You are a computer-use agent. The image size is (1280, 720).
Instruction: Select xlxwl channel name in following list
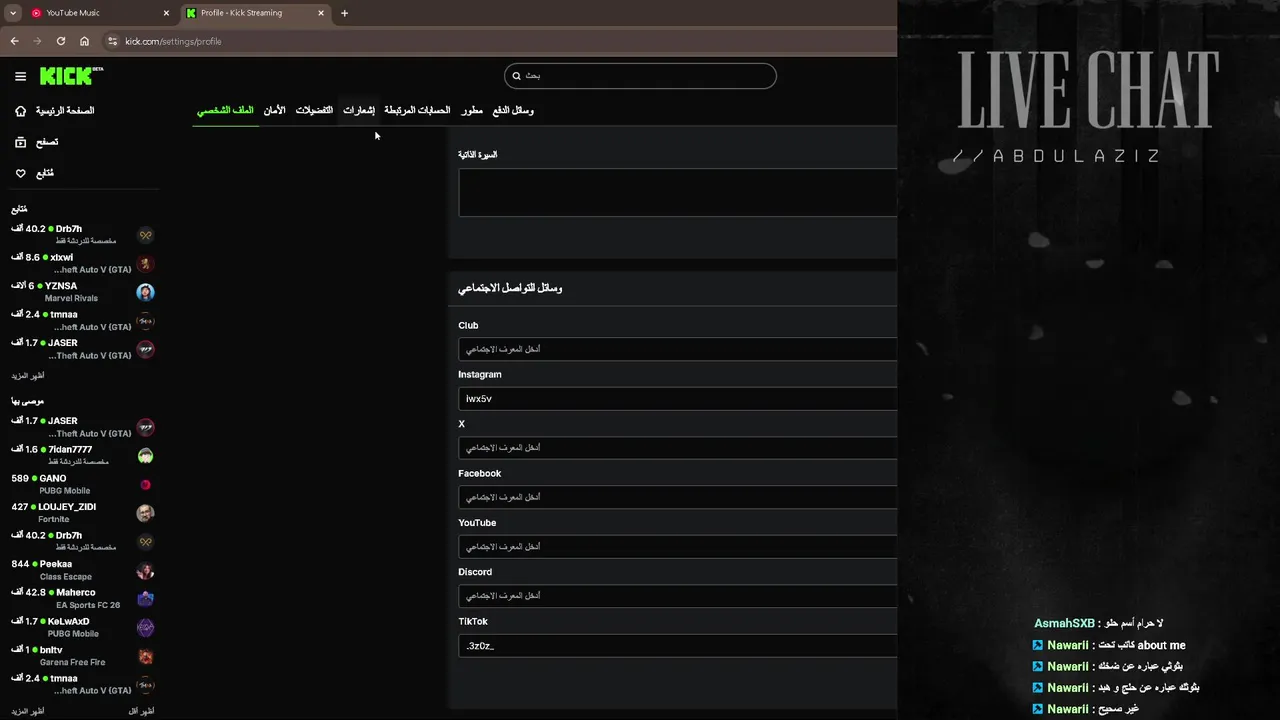(x=61, y=257)
